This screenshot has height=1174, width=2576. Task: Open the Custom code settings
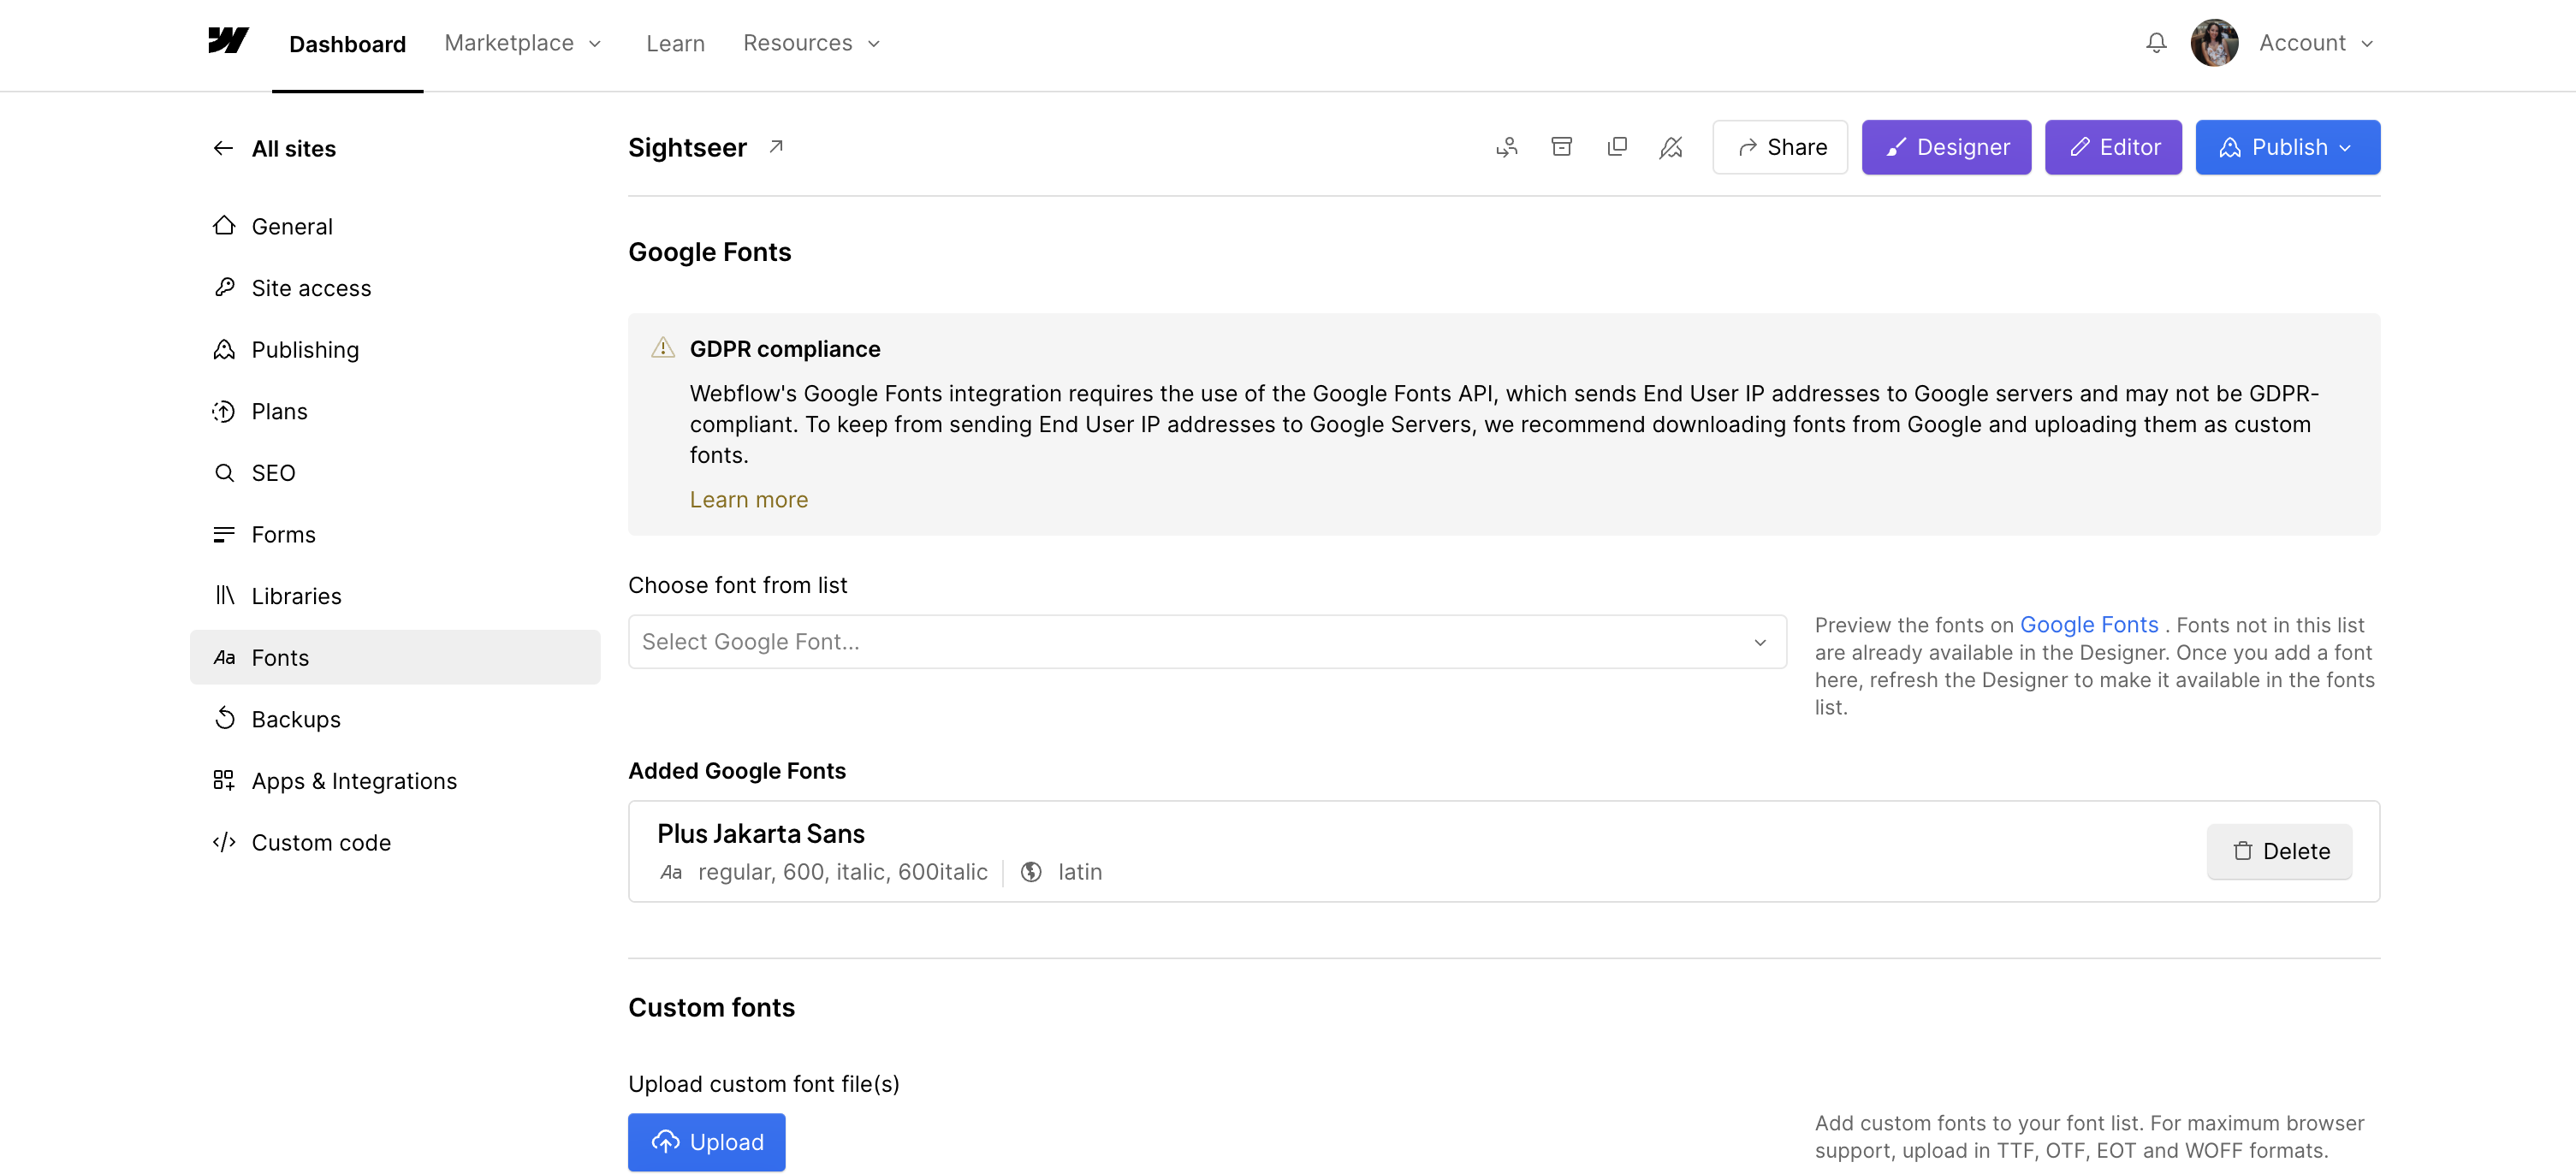[395, 842]
